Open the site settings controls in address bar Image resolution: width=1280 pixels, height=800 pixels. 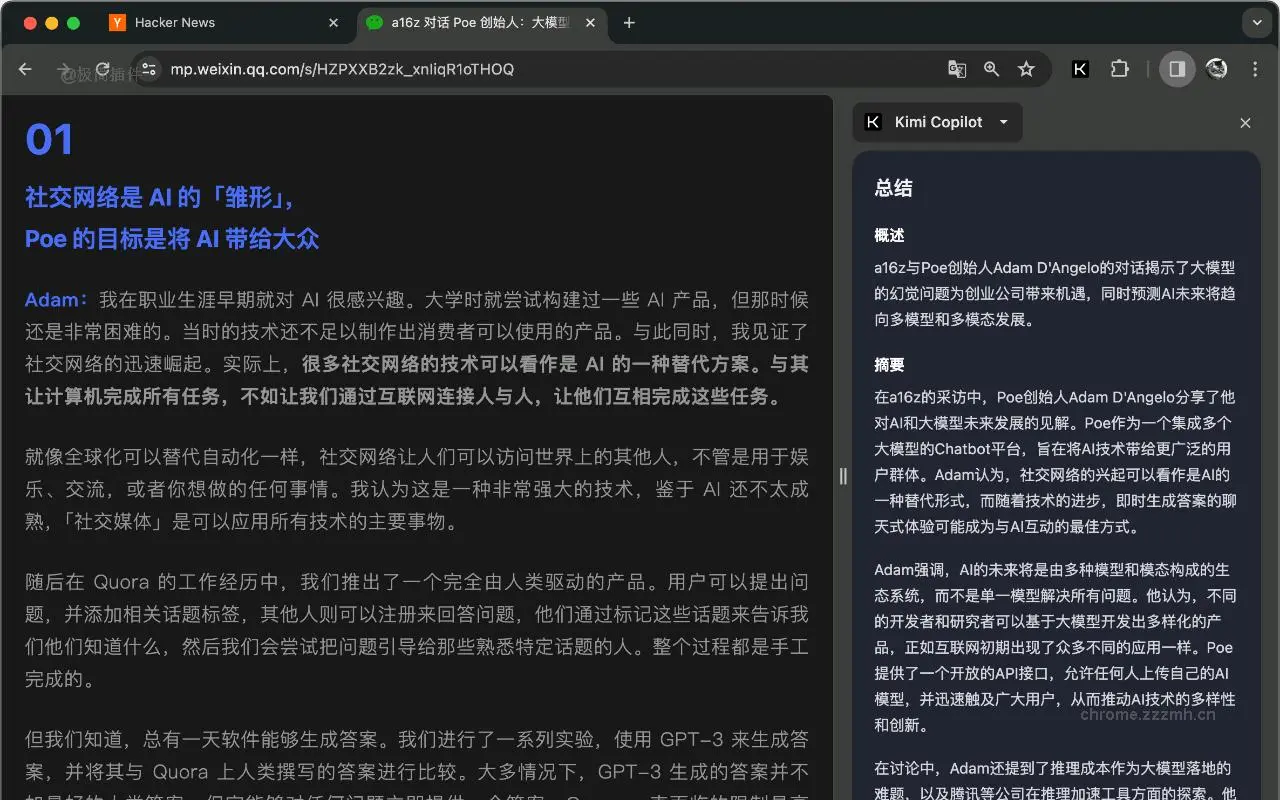[x=148, y=69]
